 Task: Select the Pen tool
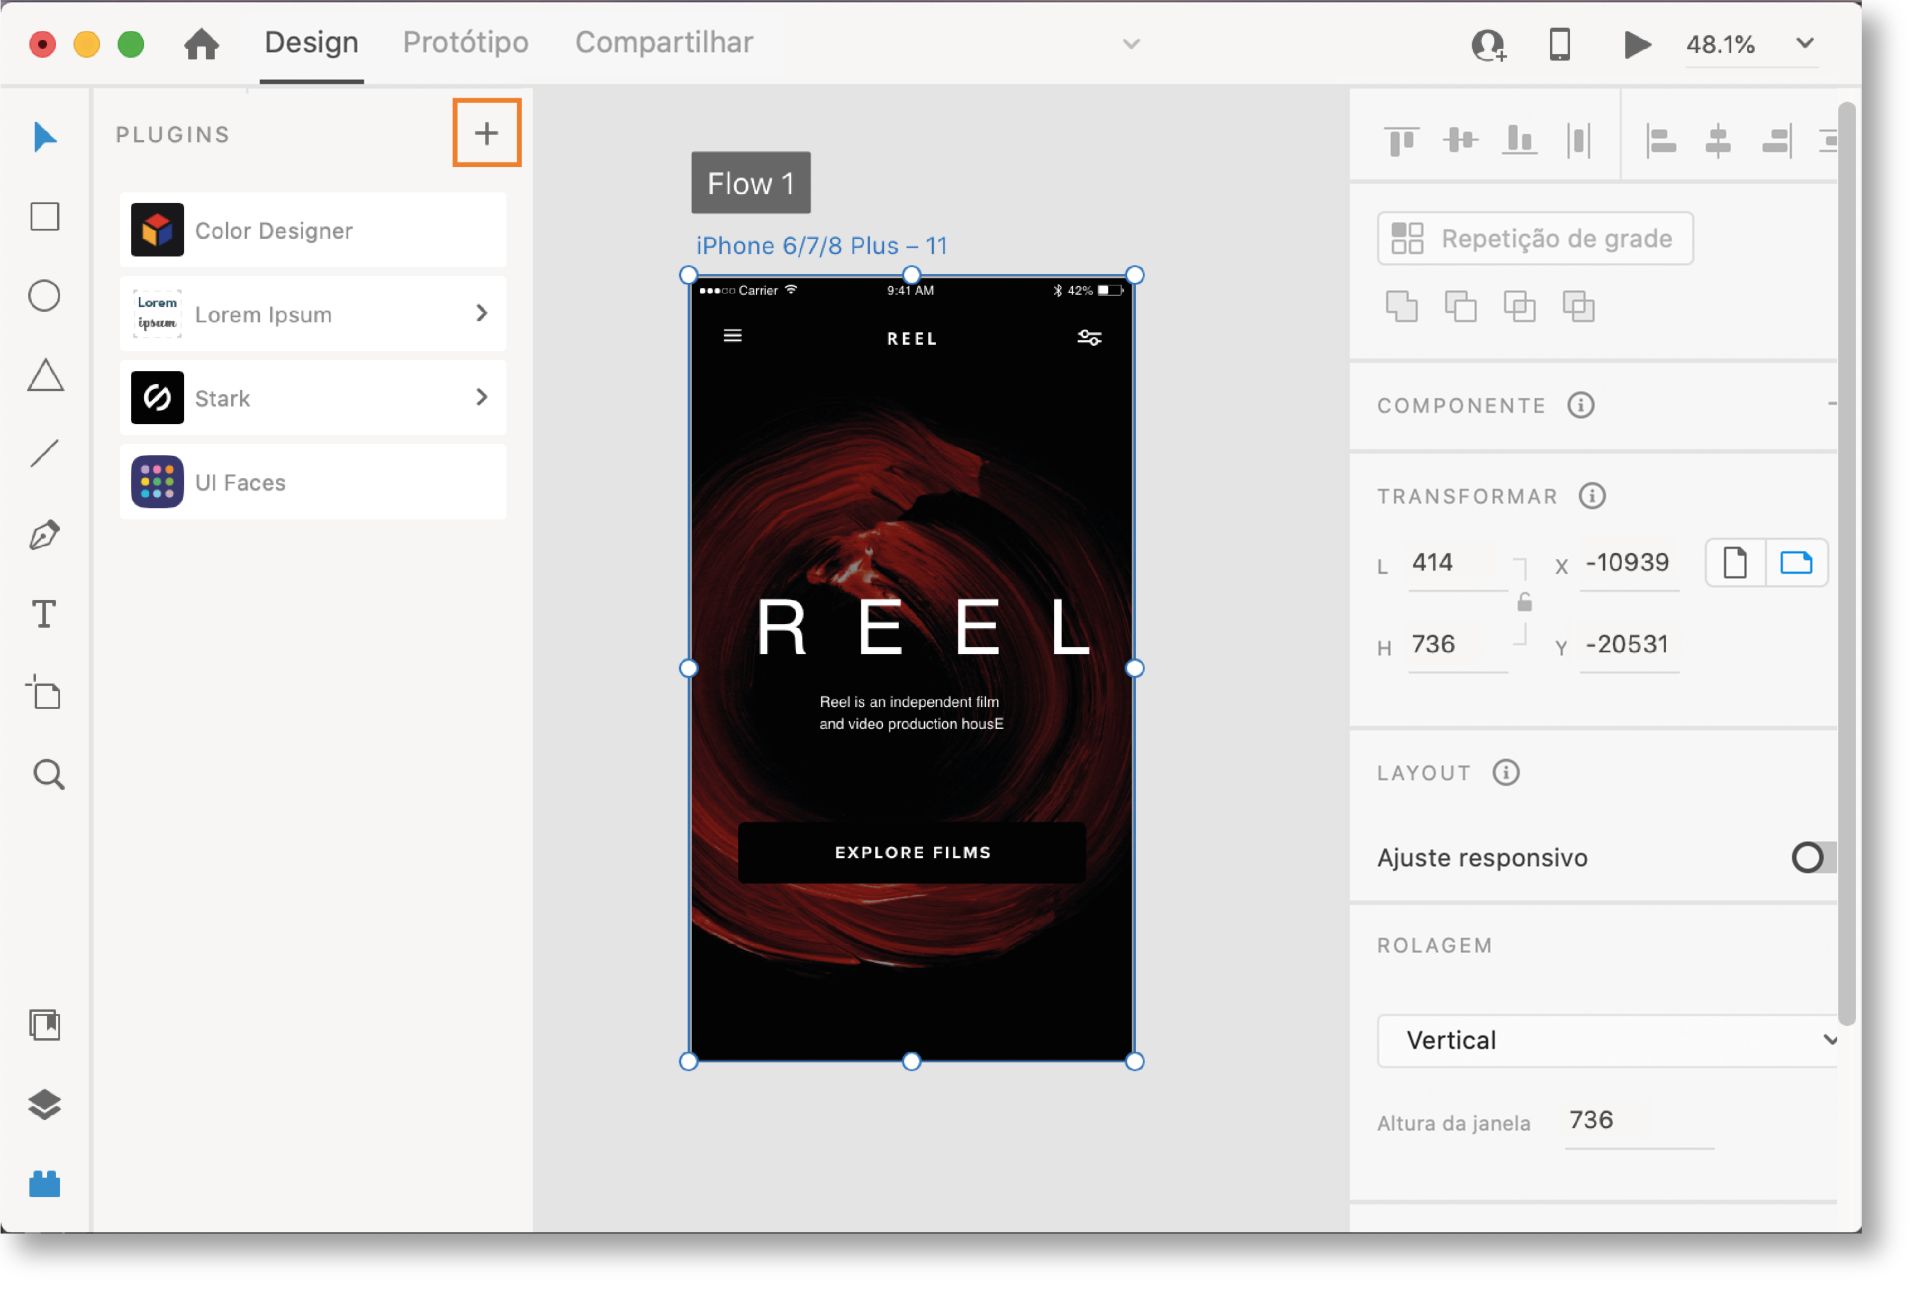(x=44, y=536)
